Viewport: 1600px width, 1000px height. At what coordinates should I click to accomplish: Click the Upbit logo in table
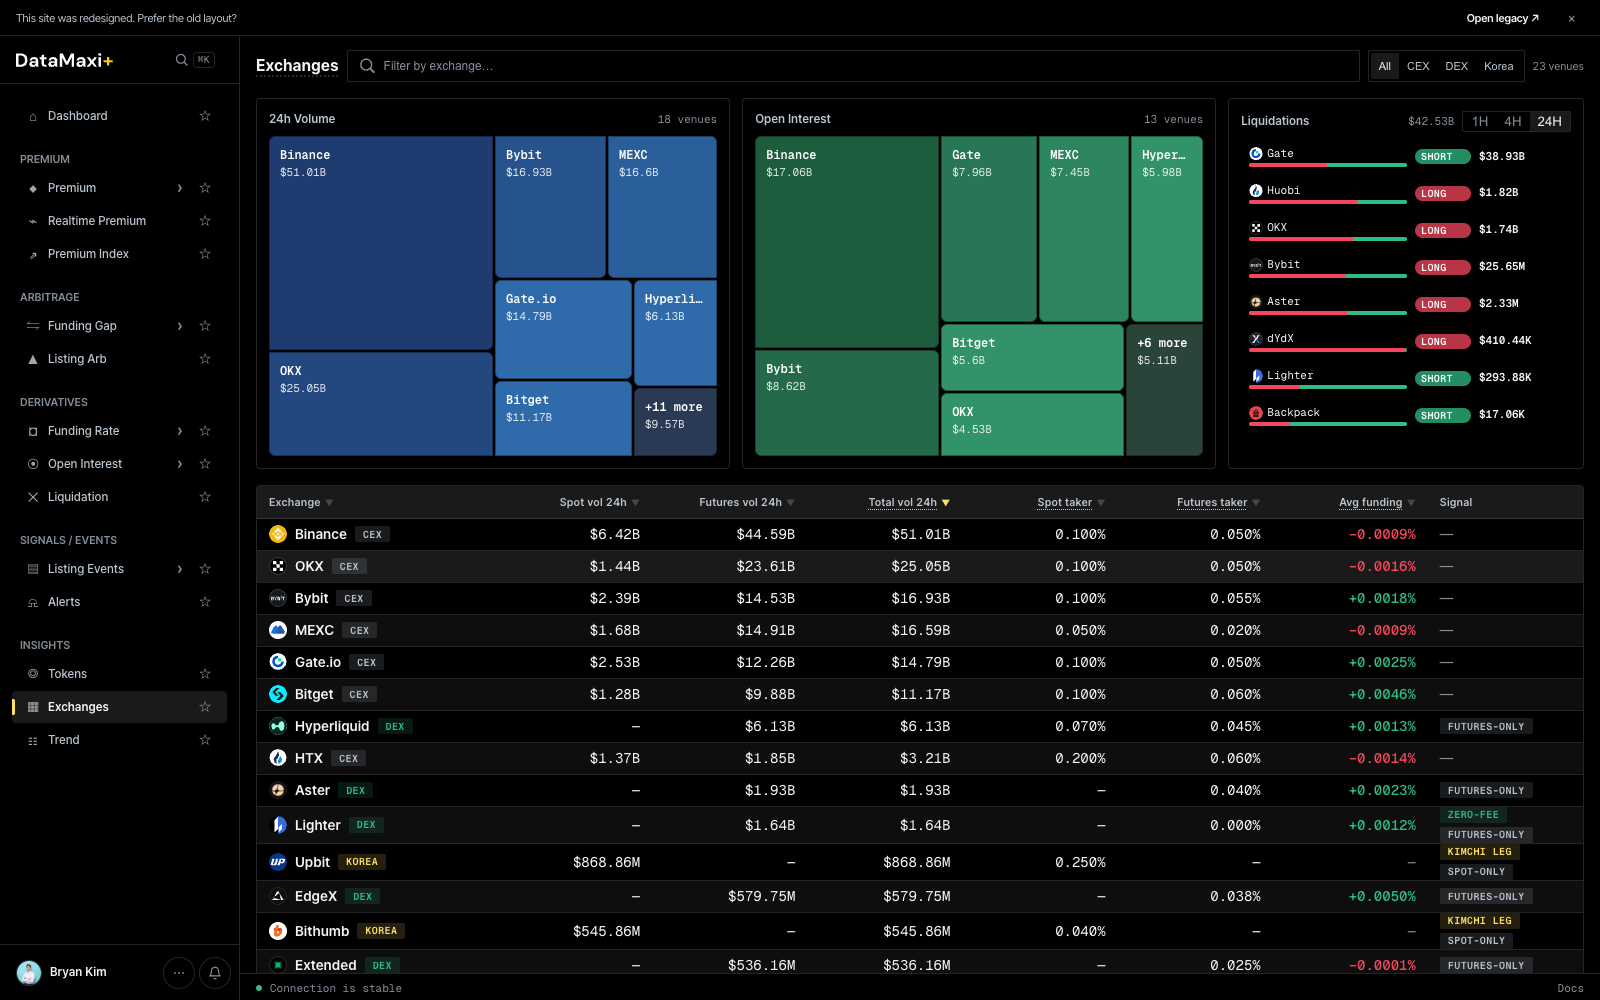pyautogui.click(x=278, y=862)
